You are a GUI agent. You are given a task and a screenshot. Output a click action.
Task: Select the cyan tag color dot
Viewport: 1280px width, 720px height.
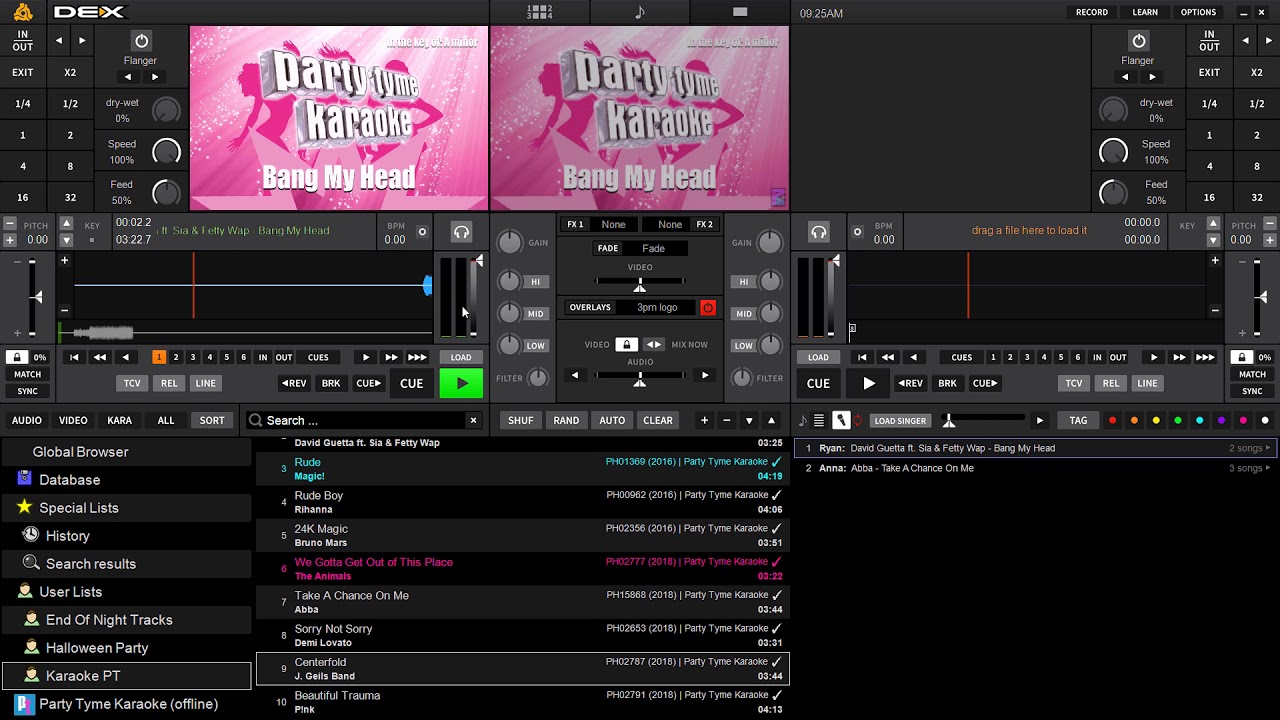point(1200,421)
